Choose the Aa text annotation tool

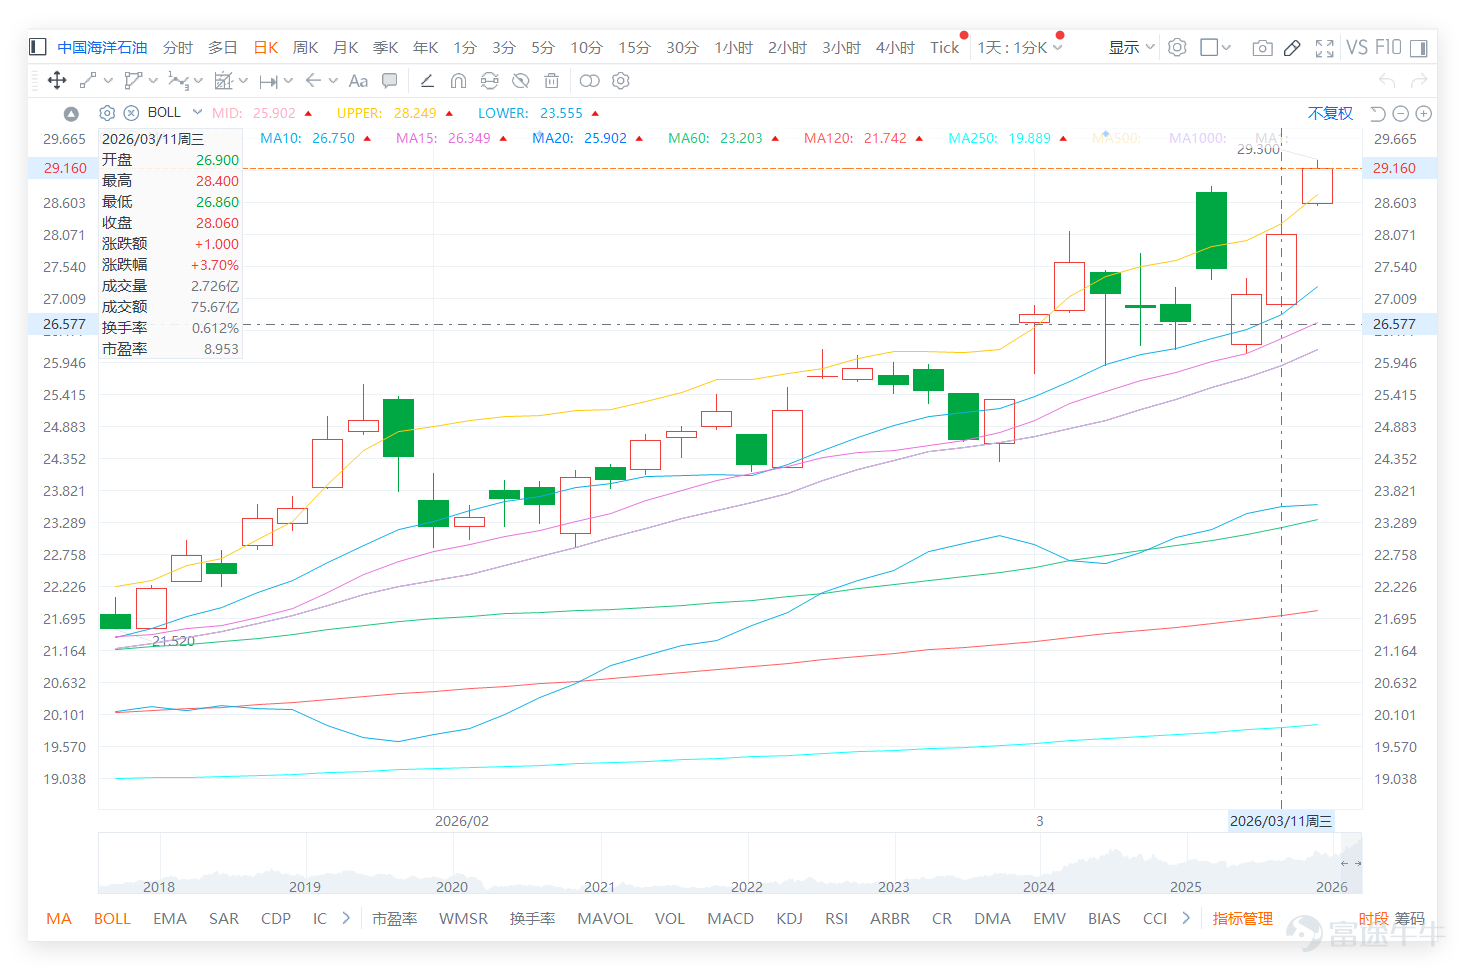(358, 81)
